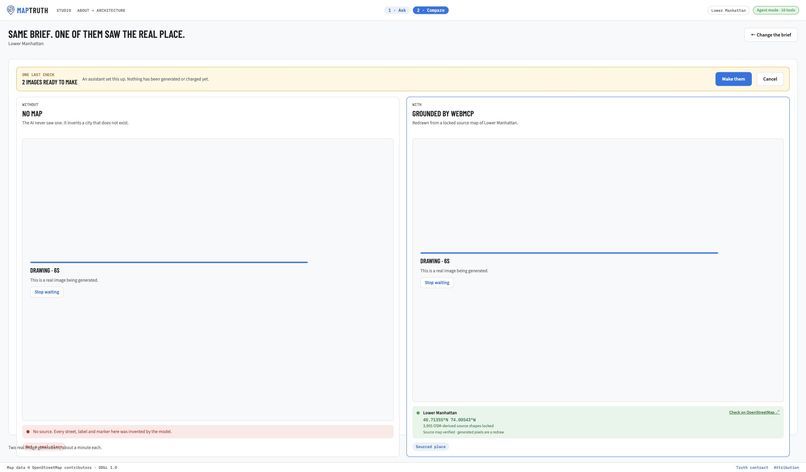Open the Truth contract footer link

coord(752,467)
